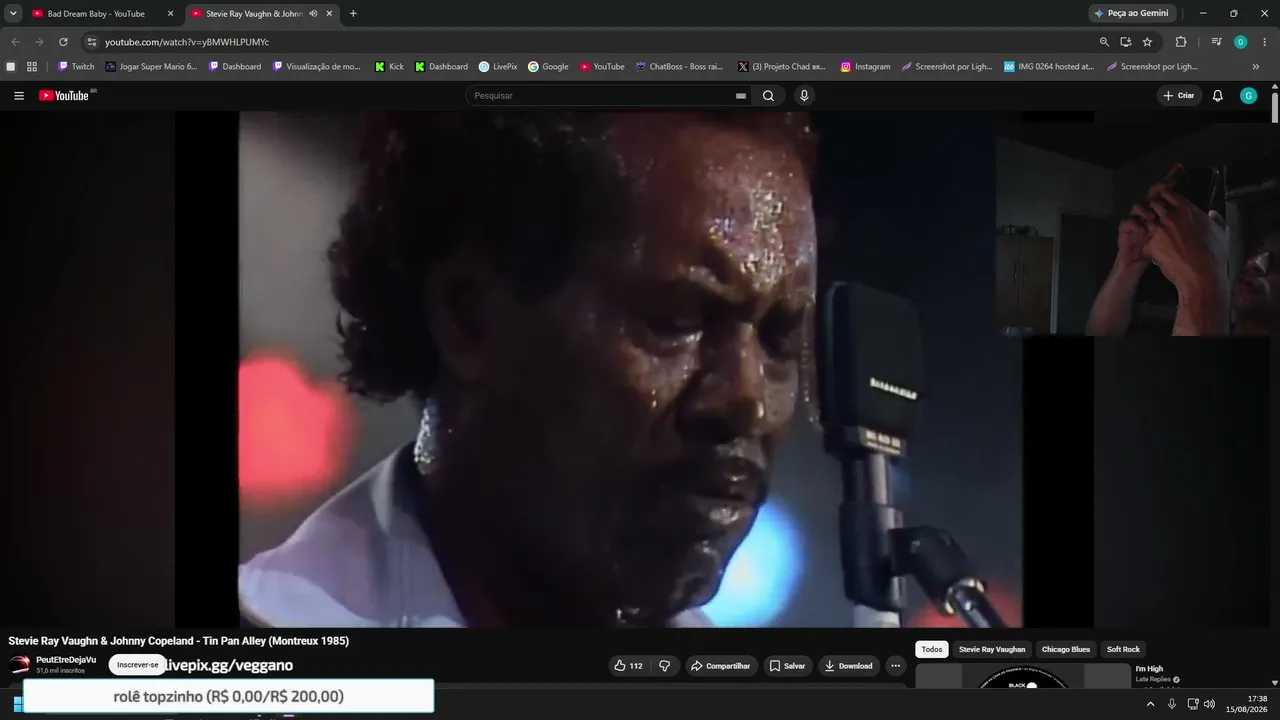Select Chicago Blues filter chip

coord(1066,650)
